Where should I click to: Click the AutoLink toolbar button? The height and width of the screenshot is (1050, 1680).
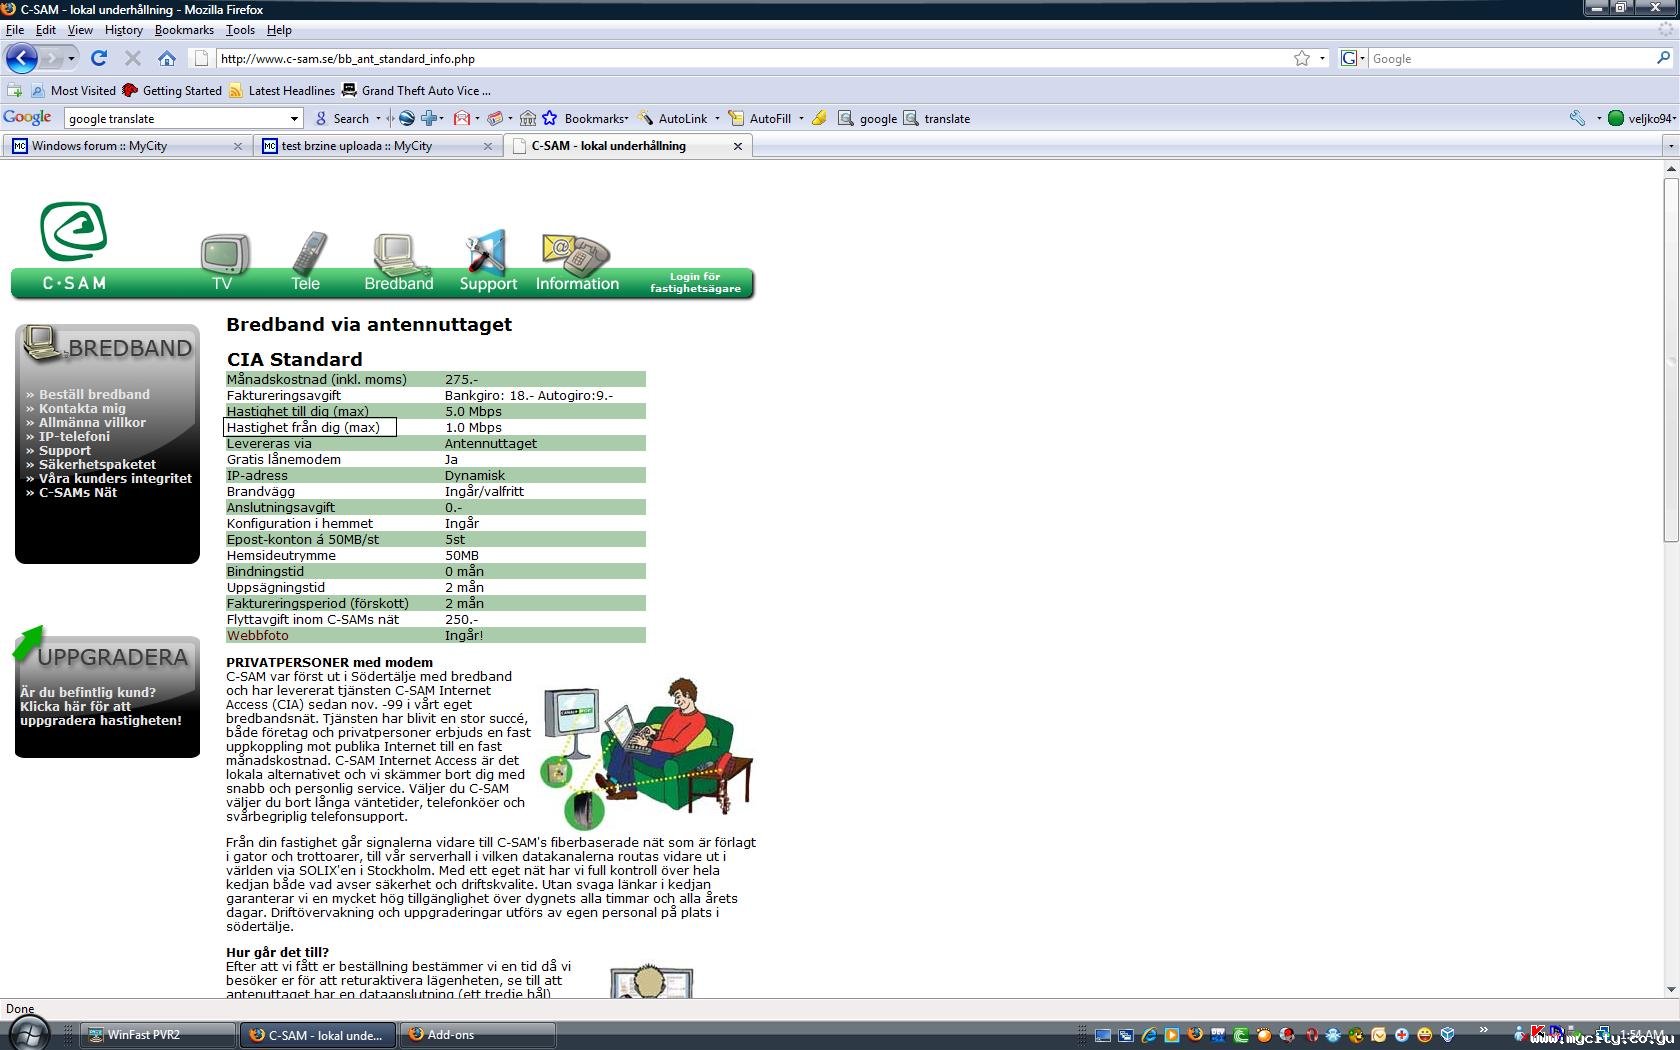pyautogui.click(x=673, y=118)
